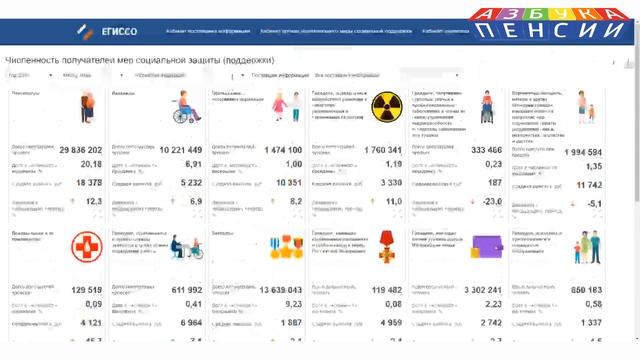Click the red down arrow beside -23,0
This screenshot has width=640, height=360.
[473, 201]
